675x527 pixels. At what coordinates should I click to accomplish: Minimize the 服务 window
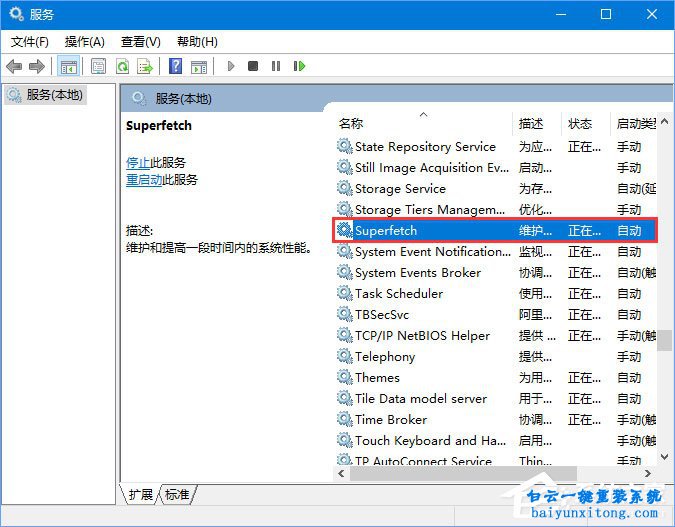(560, 15)
